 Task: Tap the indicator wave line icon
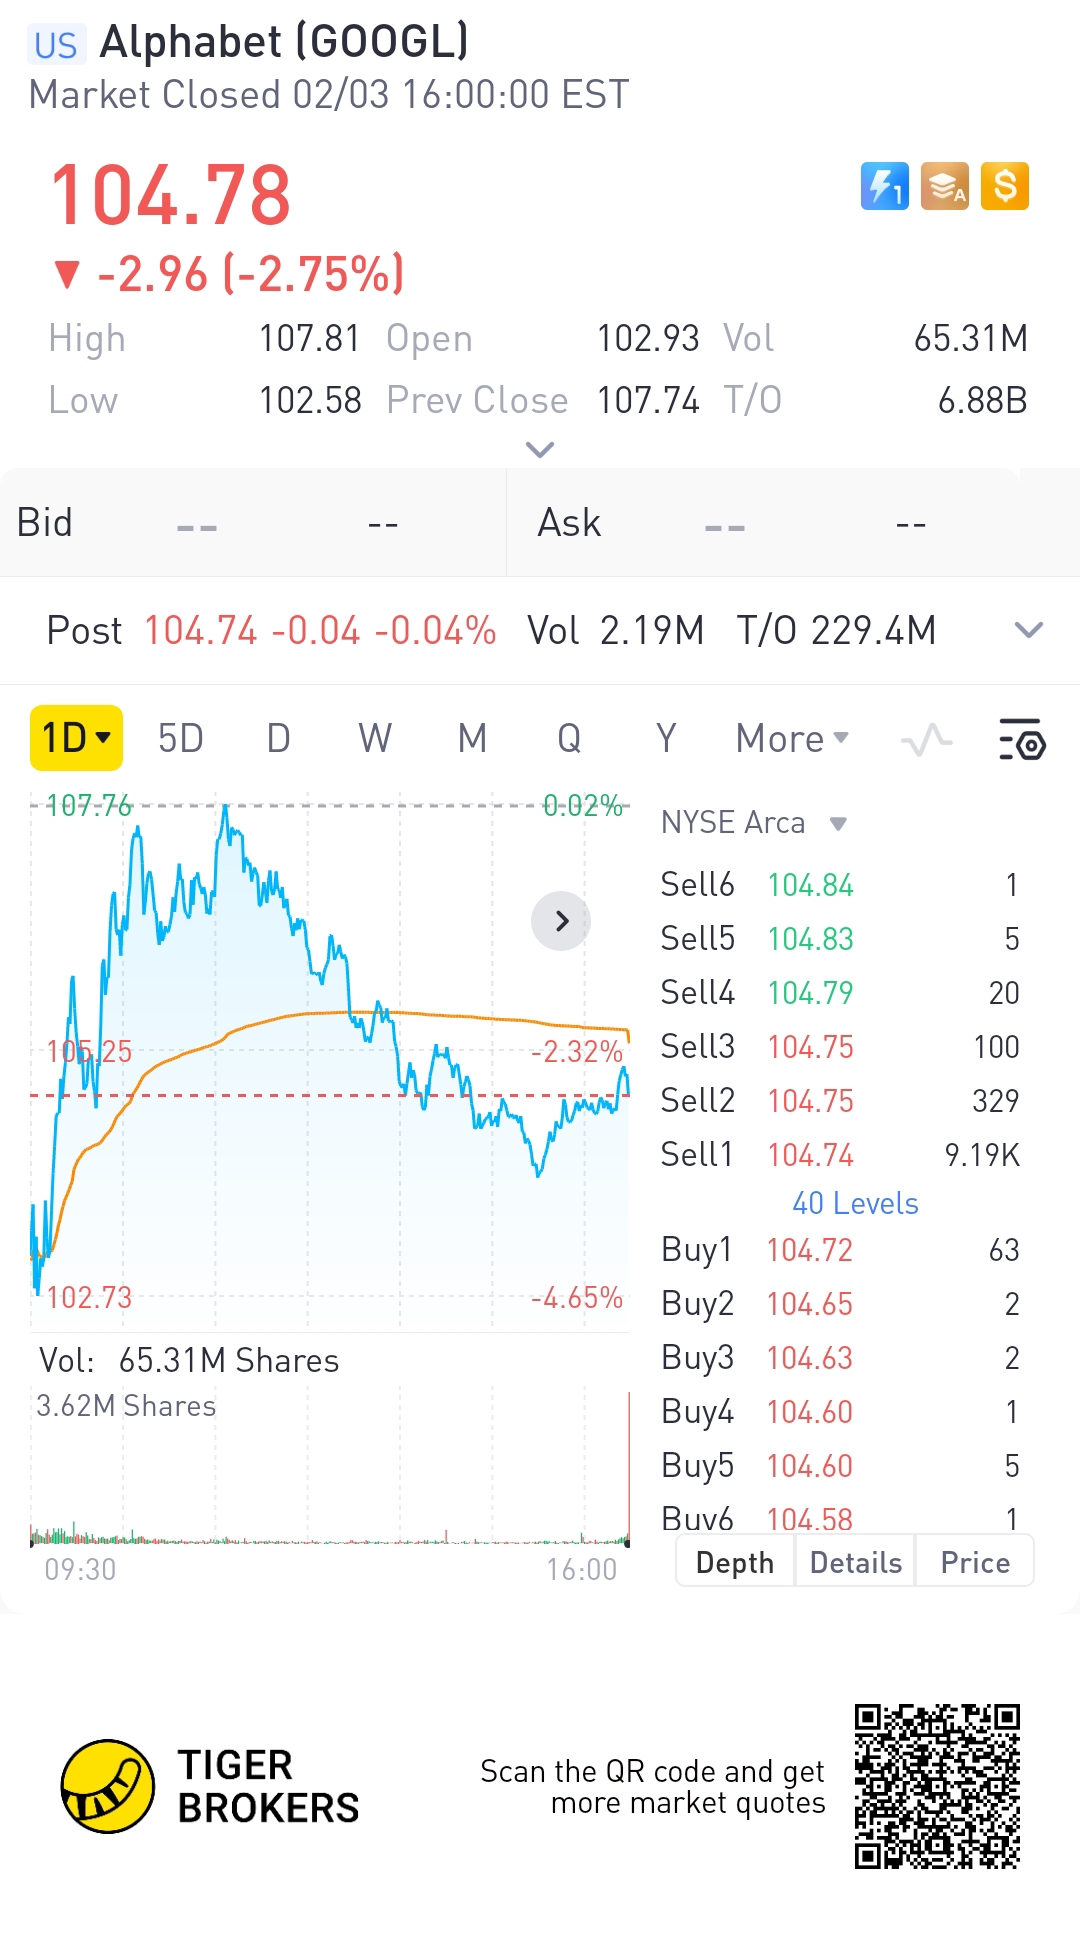tap(926, 740)
